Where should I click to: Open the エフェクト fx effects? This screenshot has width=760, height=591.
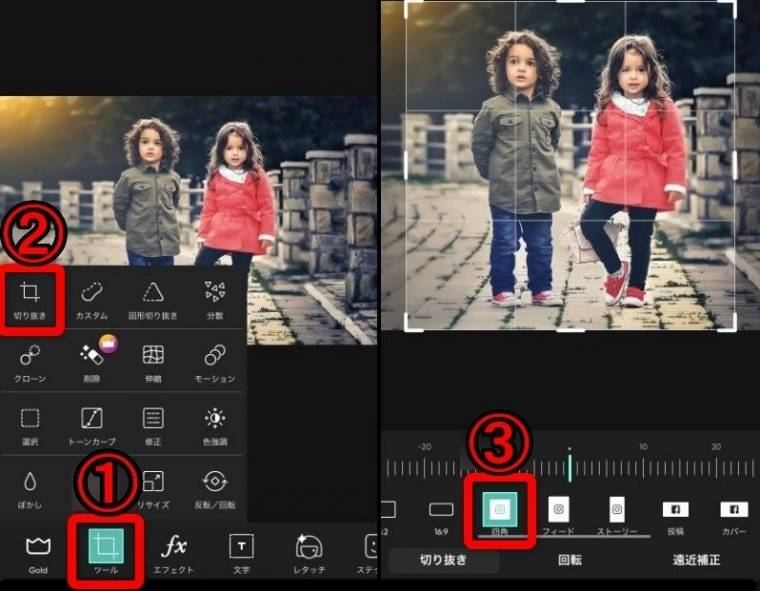174,554
